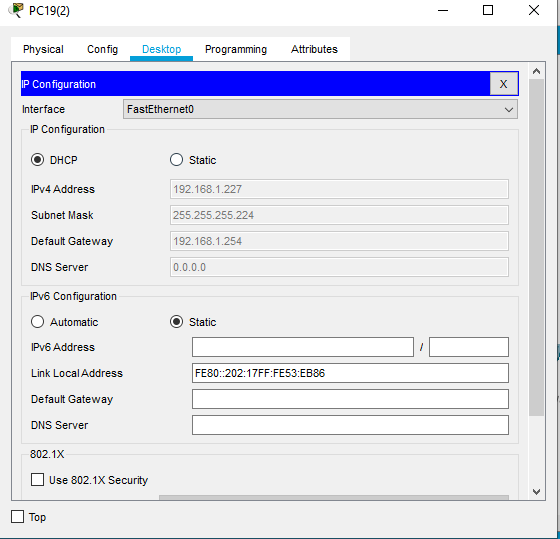Close the PC19(2) window
The width and height of the screenshot is (560, 539).
(x=534, y=10)
